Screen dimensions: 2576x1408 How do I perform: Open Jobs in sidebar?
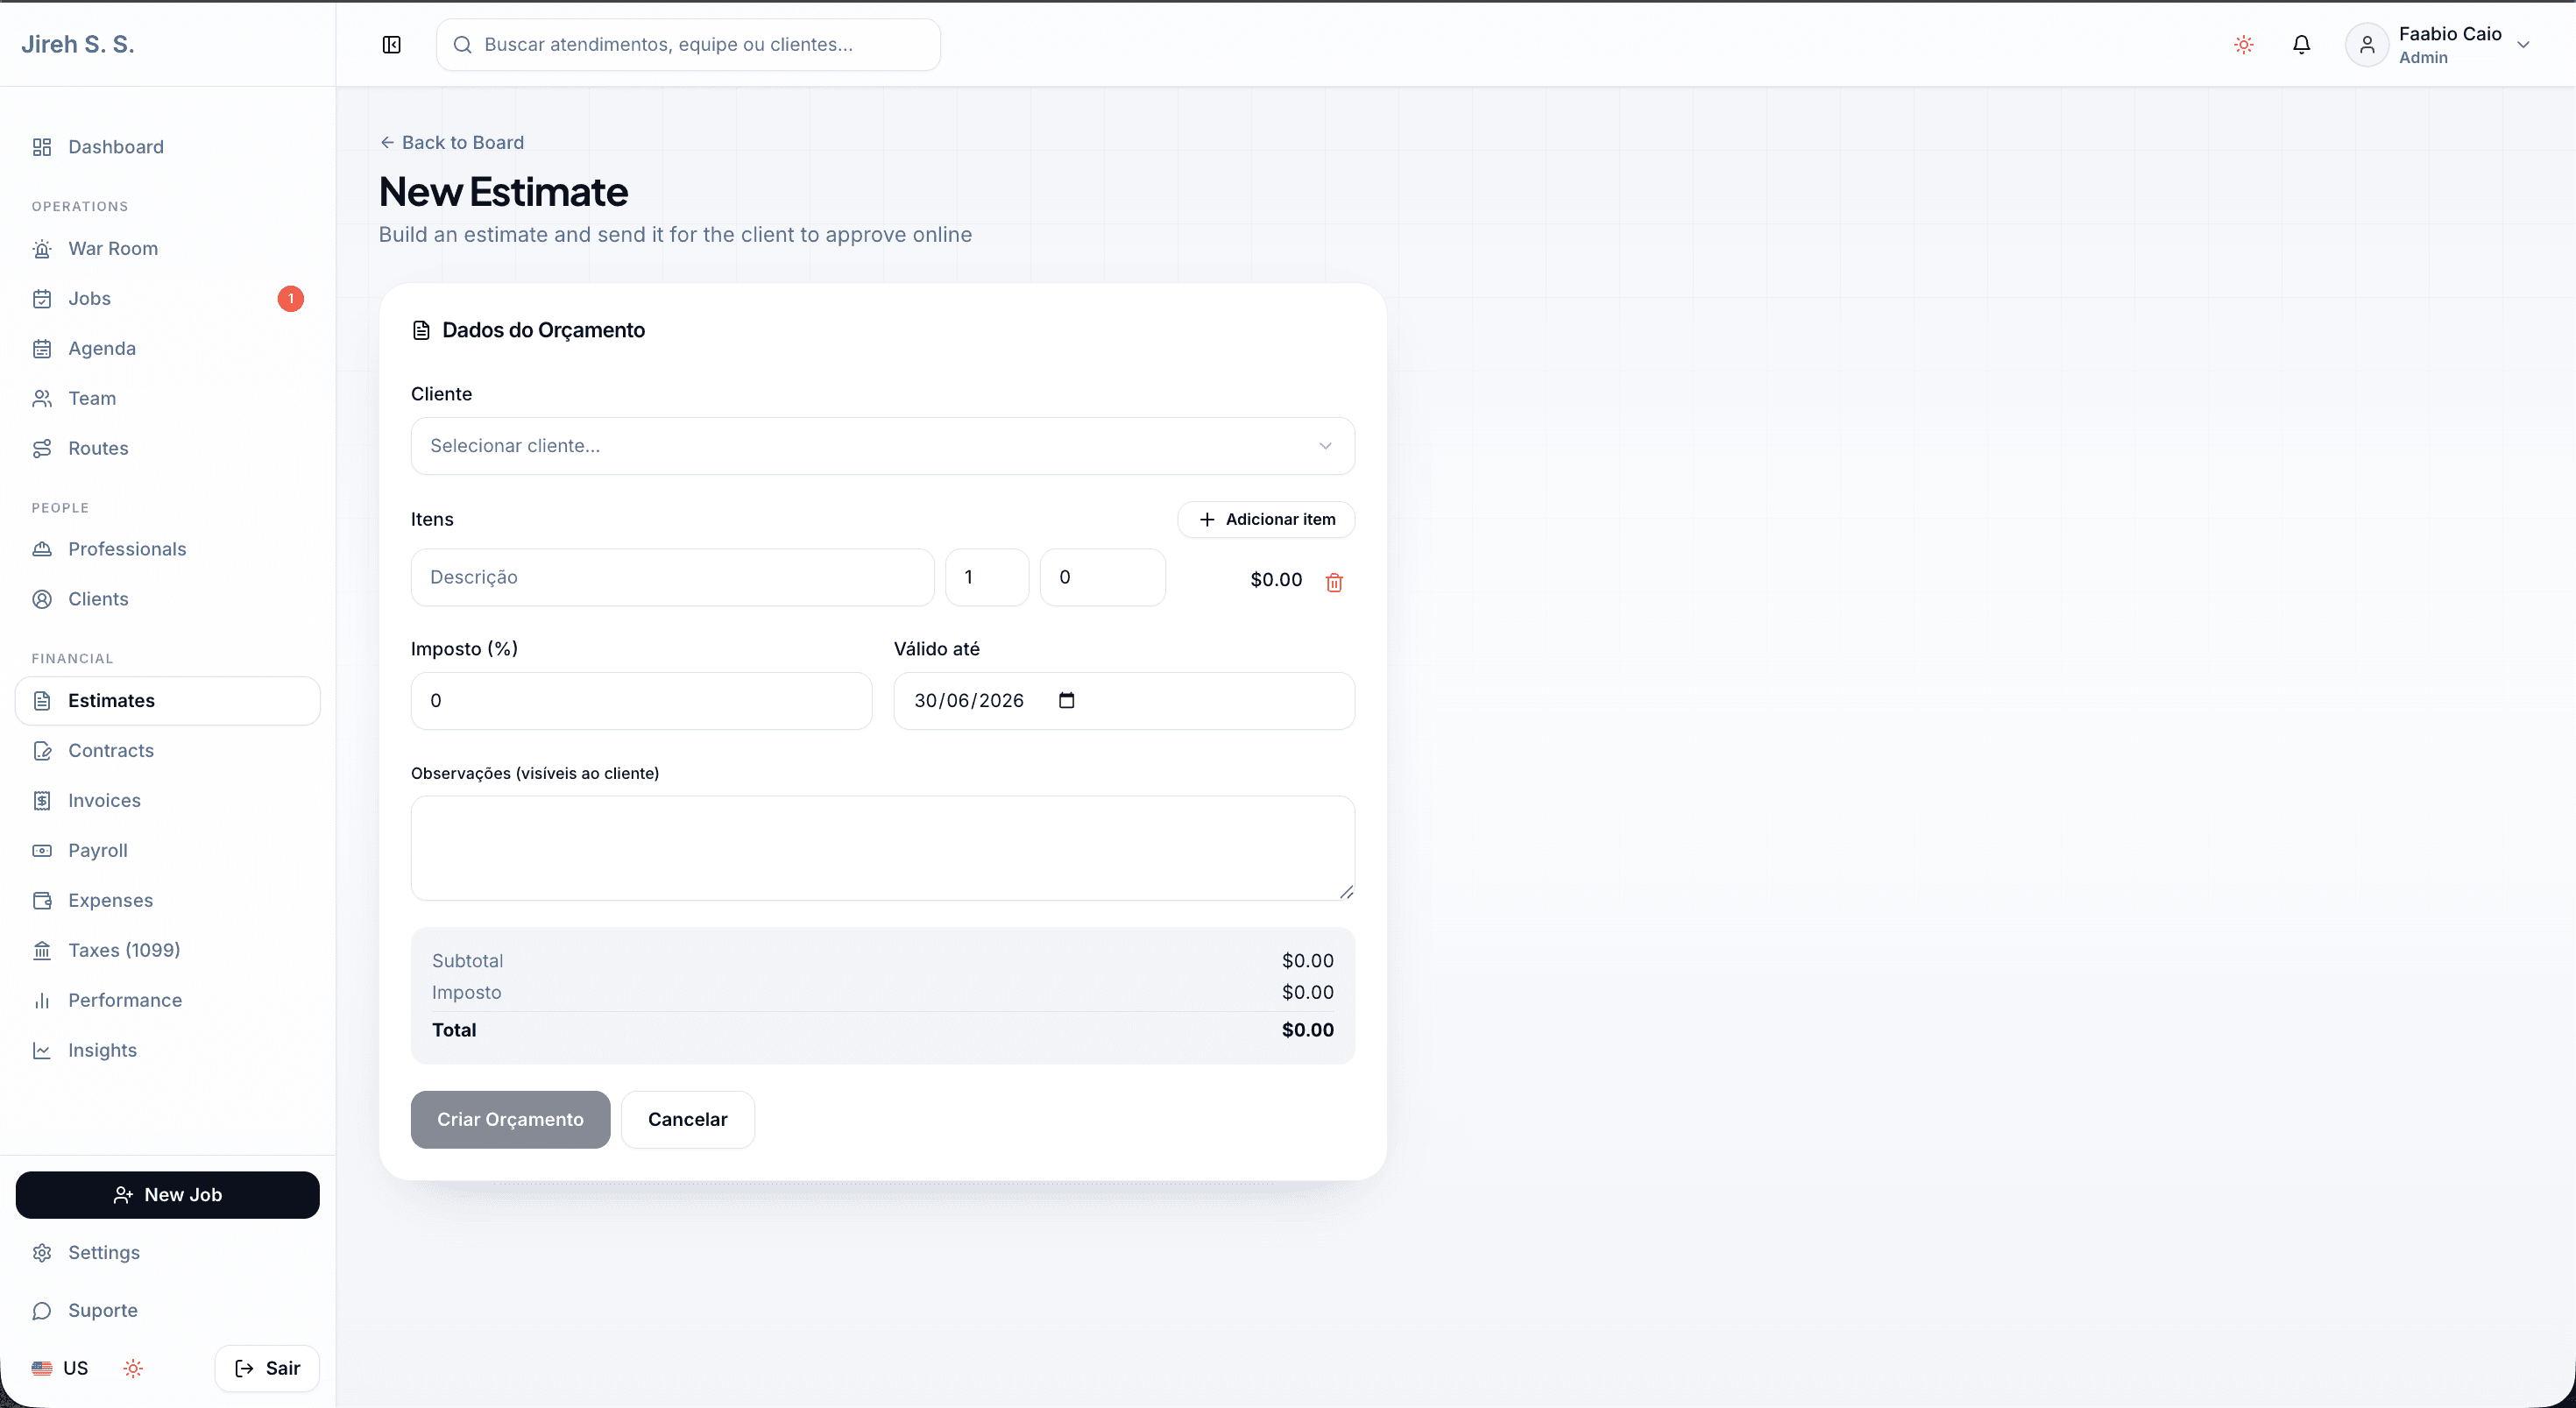168,299
